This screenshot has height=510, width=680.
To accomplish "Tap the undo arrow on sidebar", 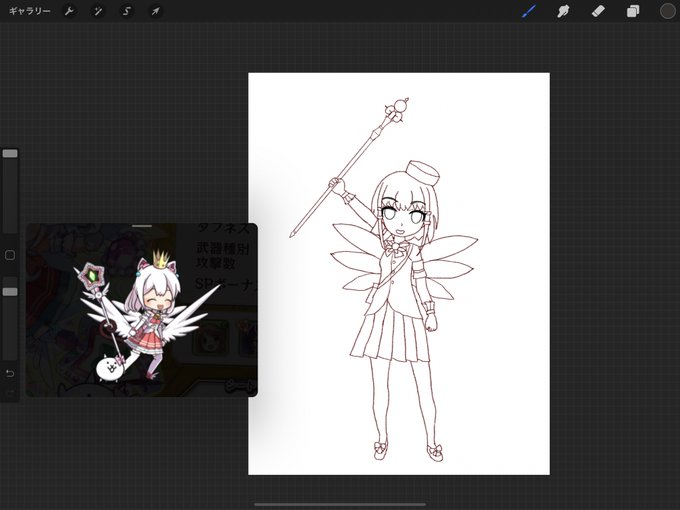I will 10,373.
